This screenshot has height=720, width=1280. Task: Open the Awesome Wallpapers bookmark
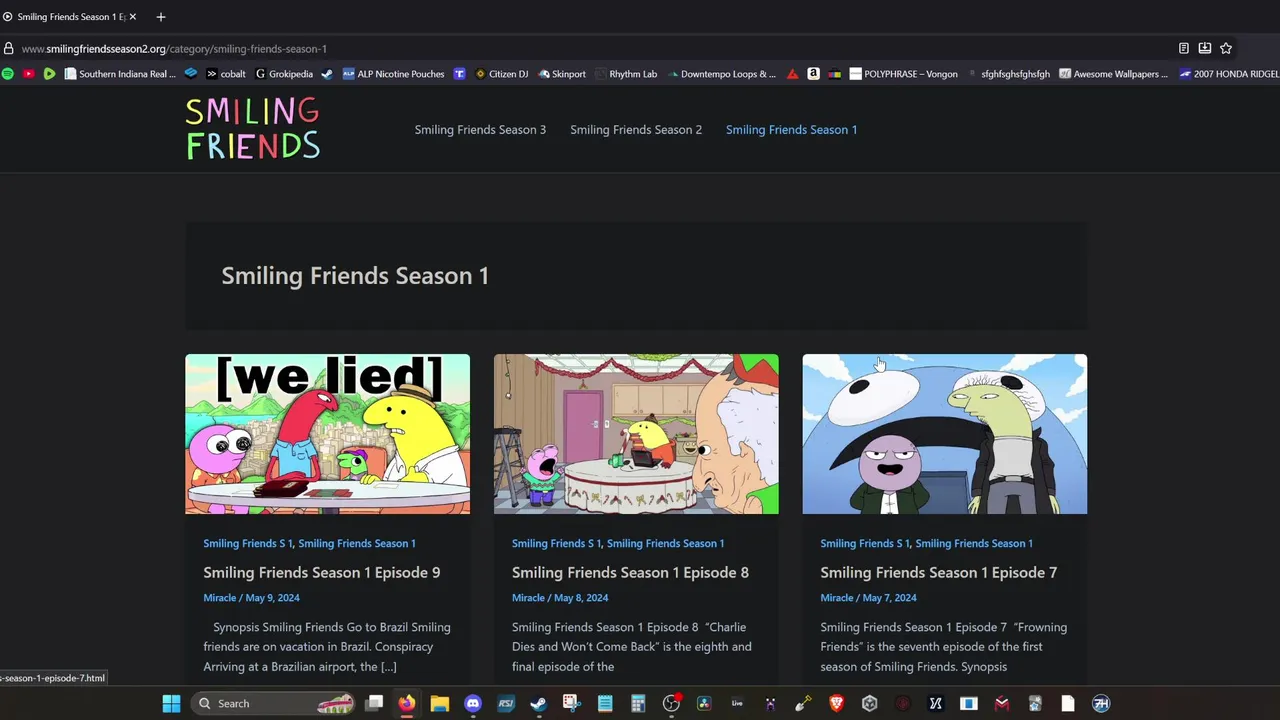coord(1114,74)
